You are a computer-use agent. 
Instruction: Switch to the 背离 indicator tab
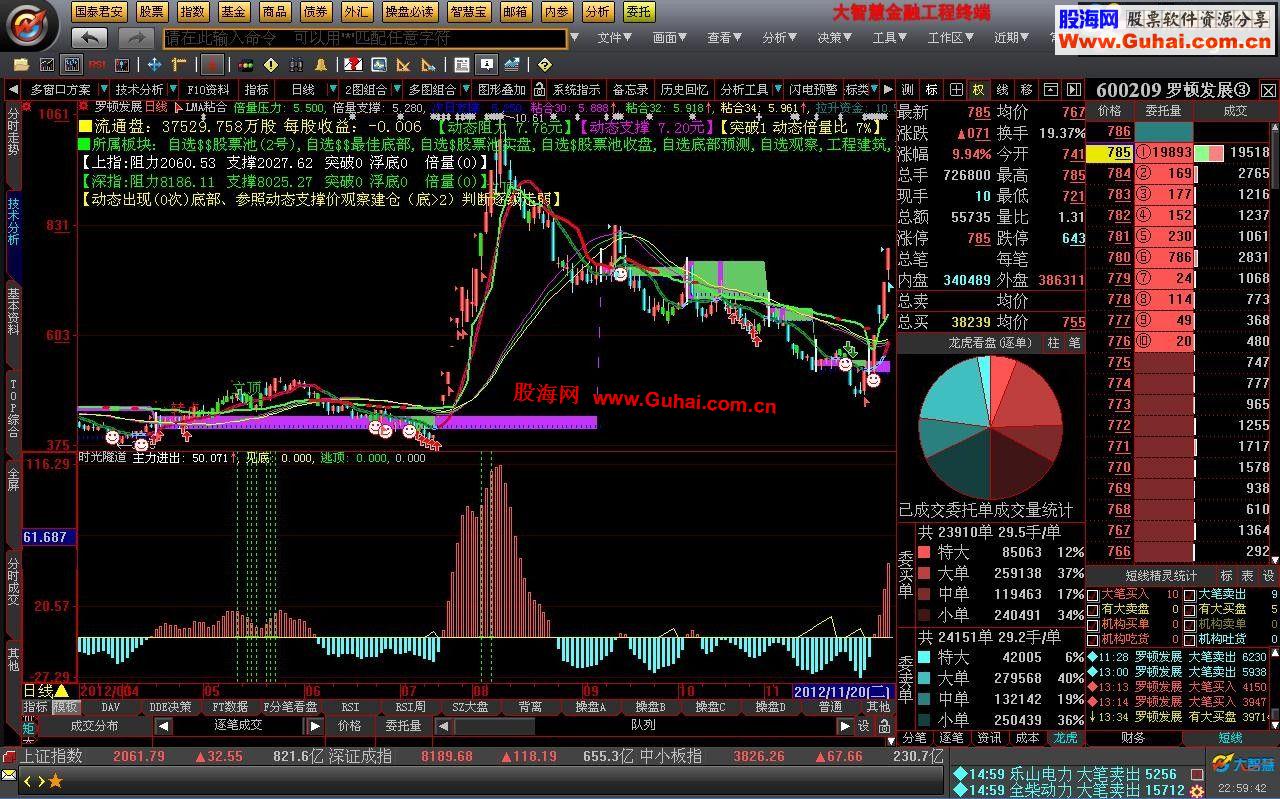[530, 707]
